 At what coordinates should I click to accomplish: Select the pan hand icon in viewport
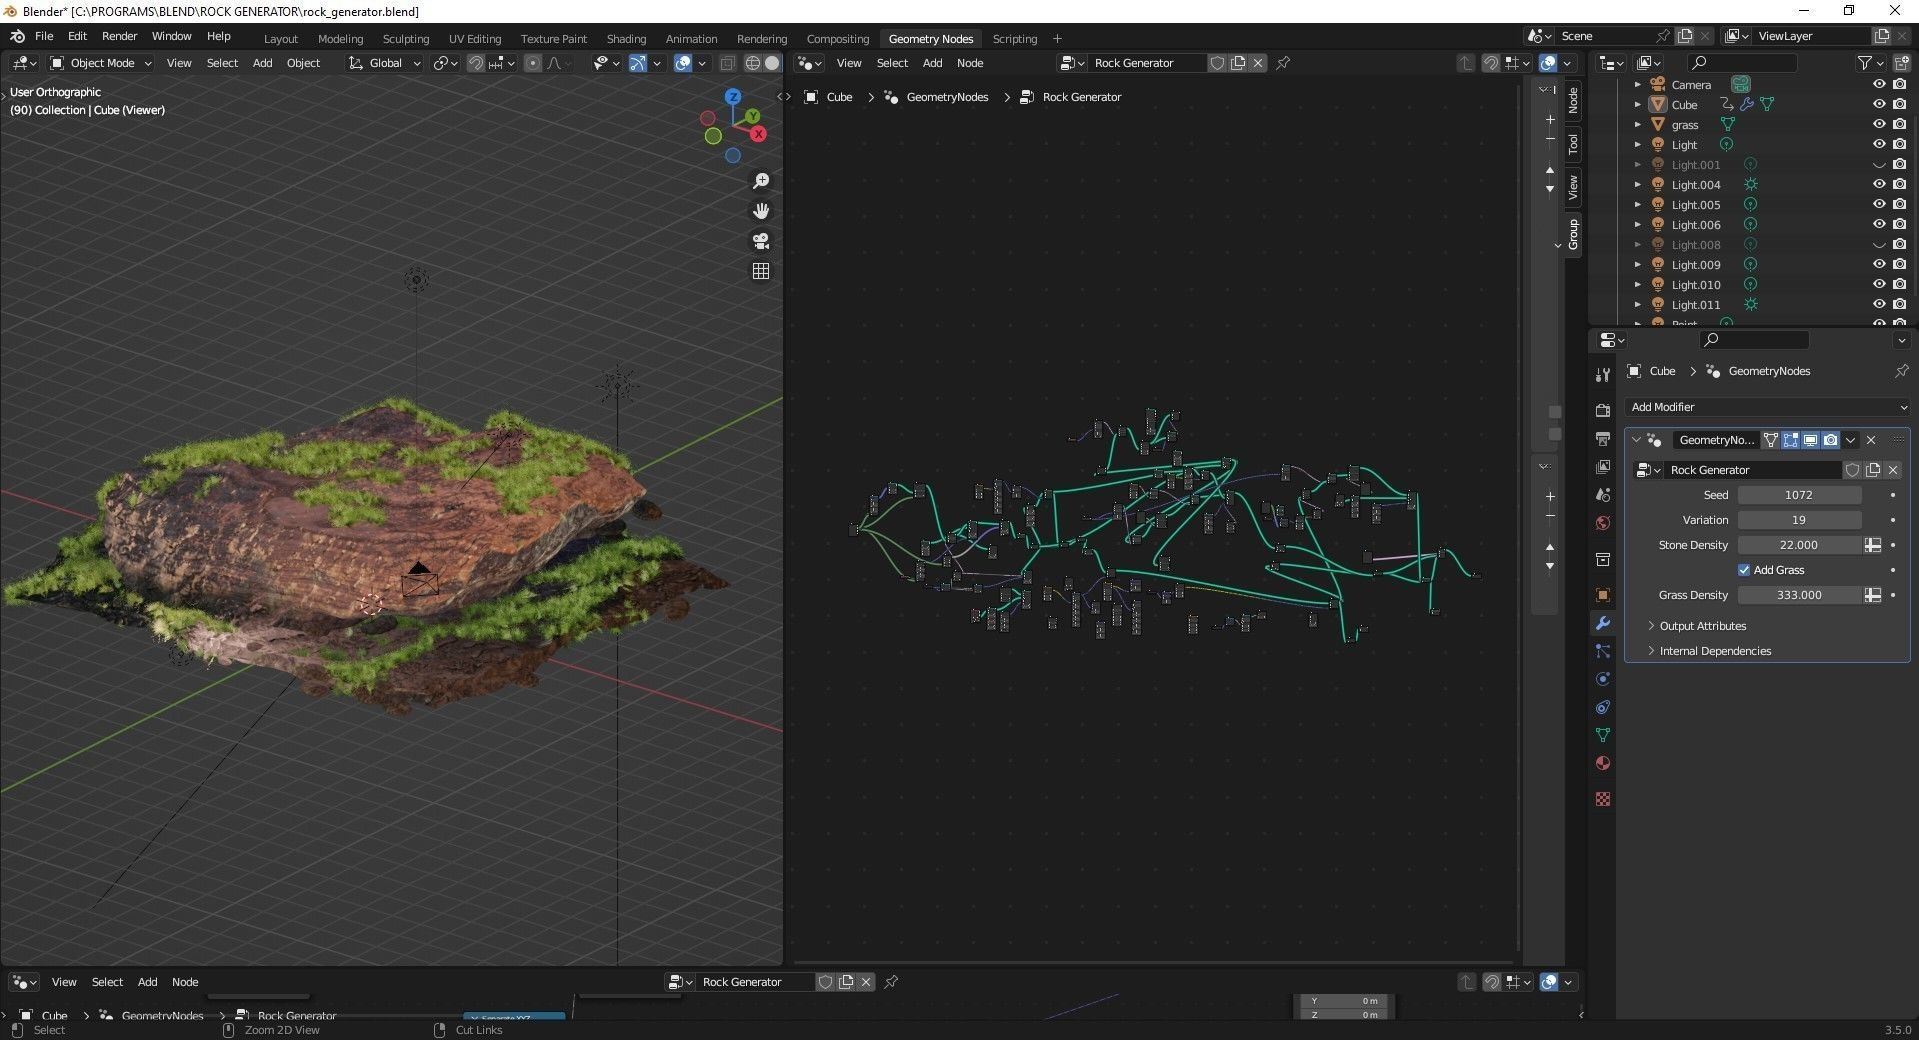[x=761, y=211]
